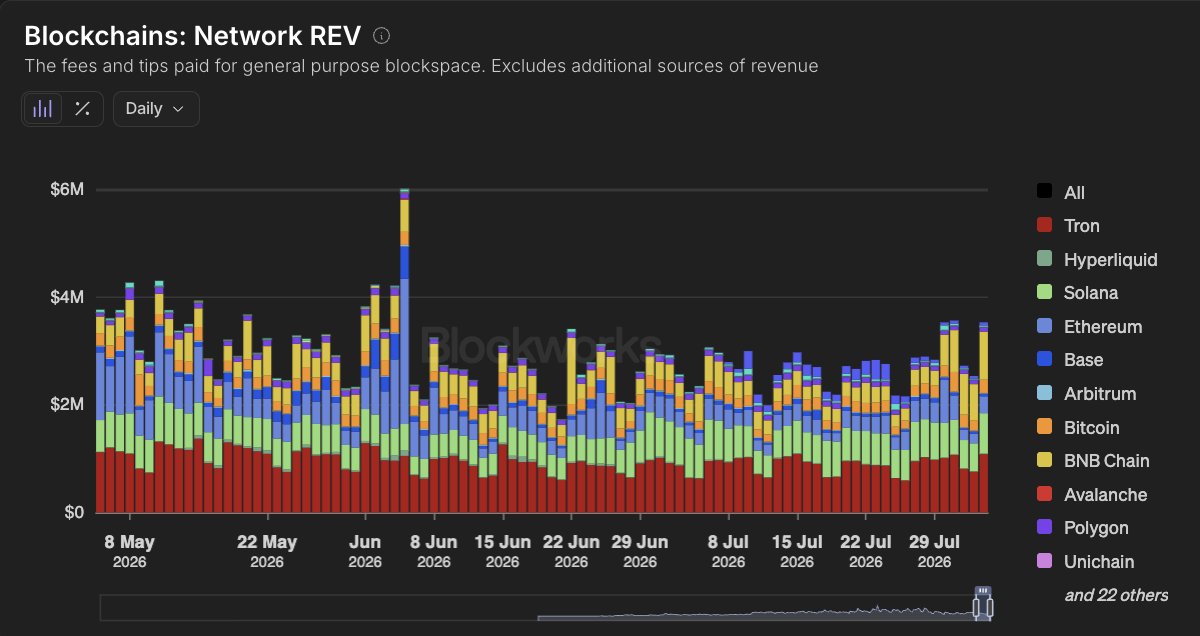
Task: Select the Hyperliquid legend label
Action: click(1111, 260)
